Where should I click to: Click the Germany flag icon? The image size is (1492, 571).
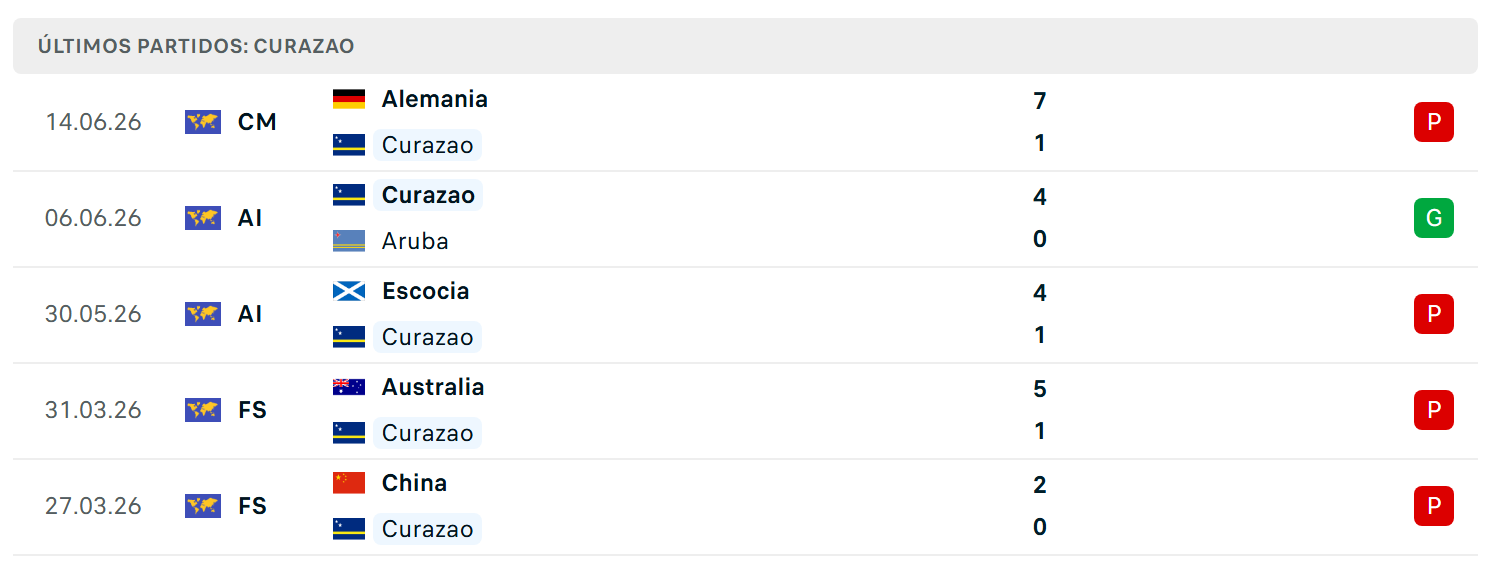tap(349, 99)
